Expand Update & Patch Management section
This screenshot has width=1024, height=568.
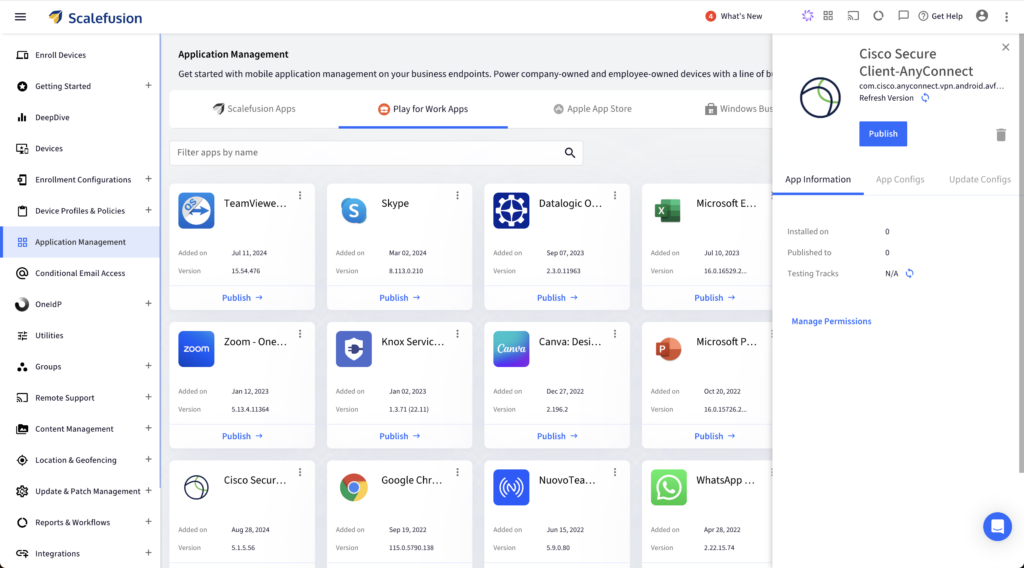tap(148, 490)
